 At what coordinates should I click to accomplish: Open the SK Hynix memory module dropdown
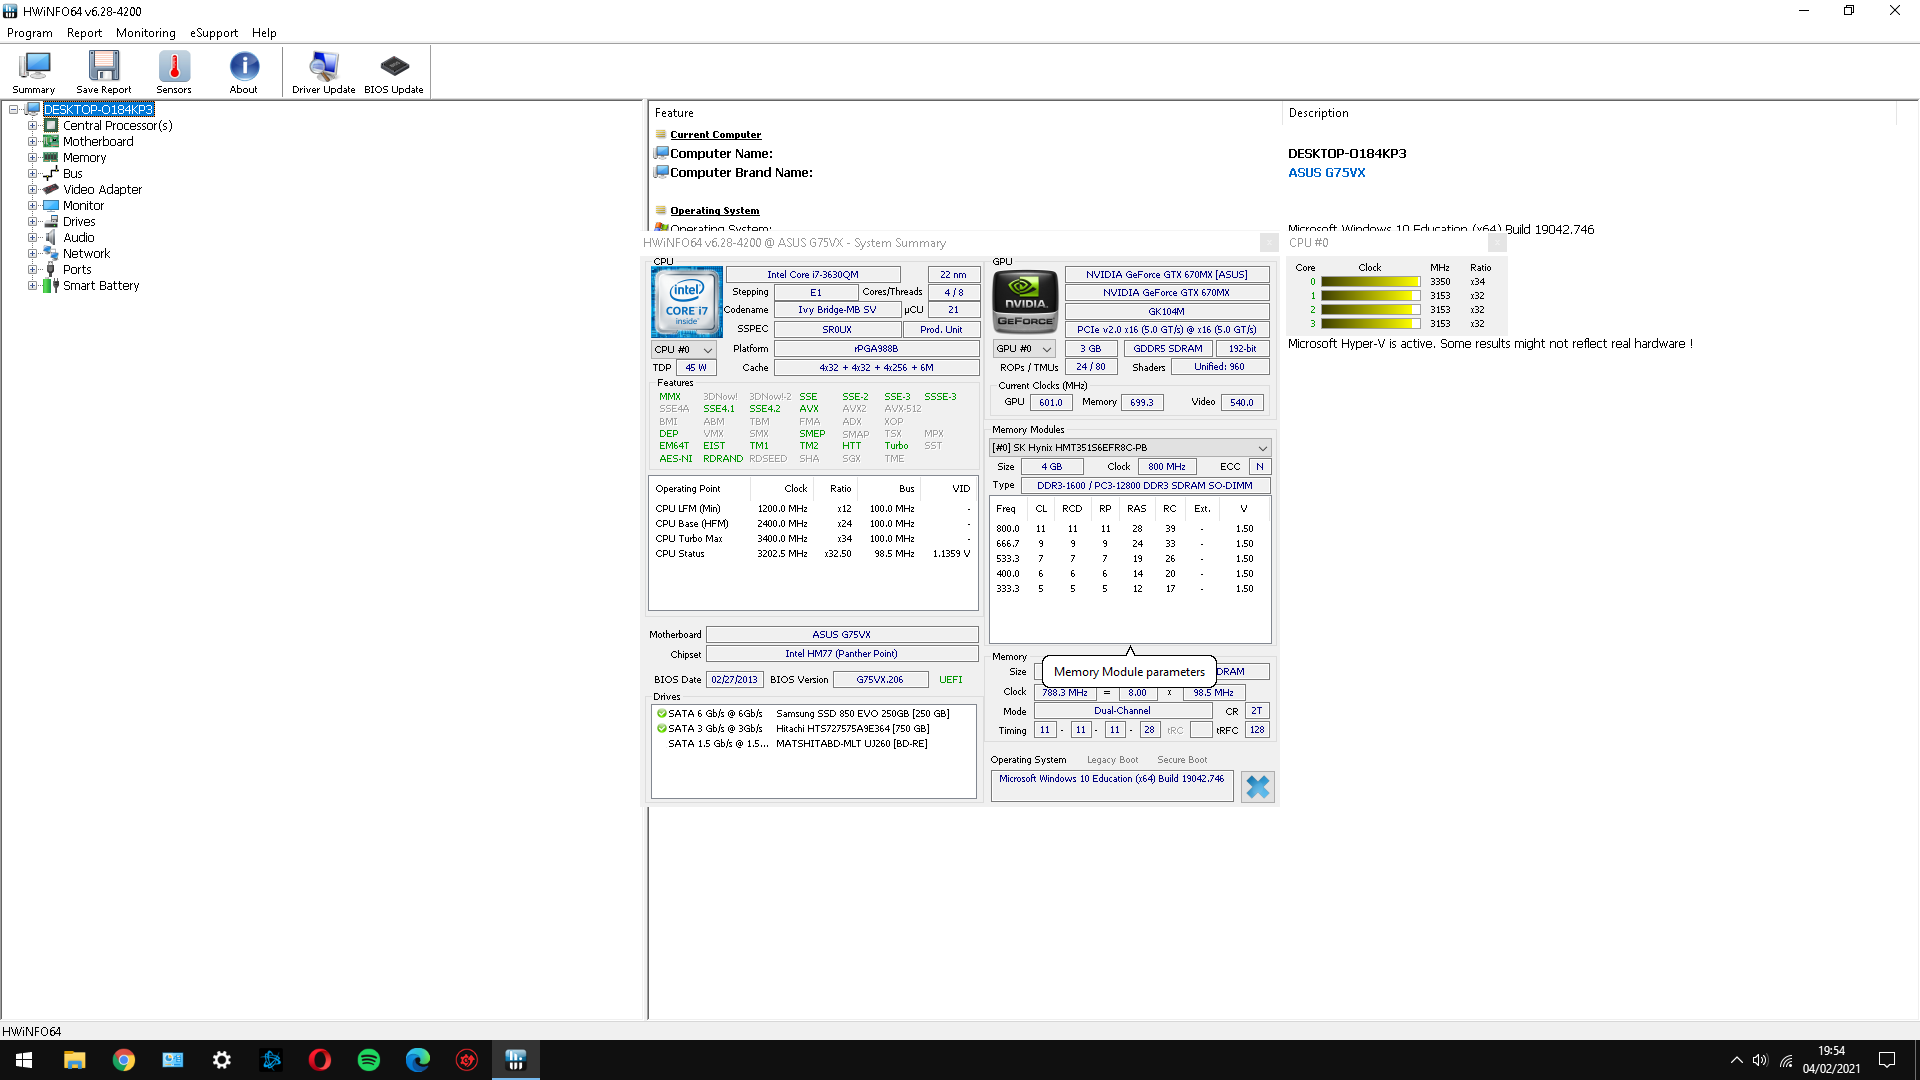pos(1130,448)
